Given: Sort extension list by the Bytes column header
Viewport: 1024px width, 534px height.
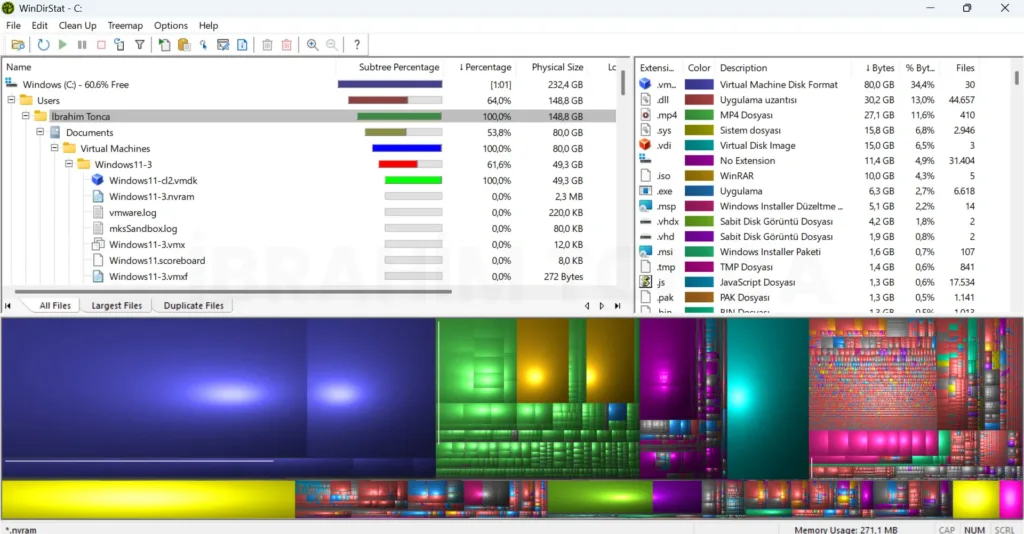Looking at the screenshot, I should [x=874, y=68].
